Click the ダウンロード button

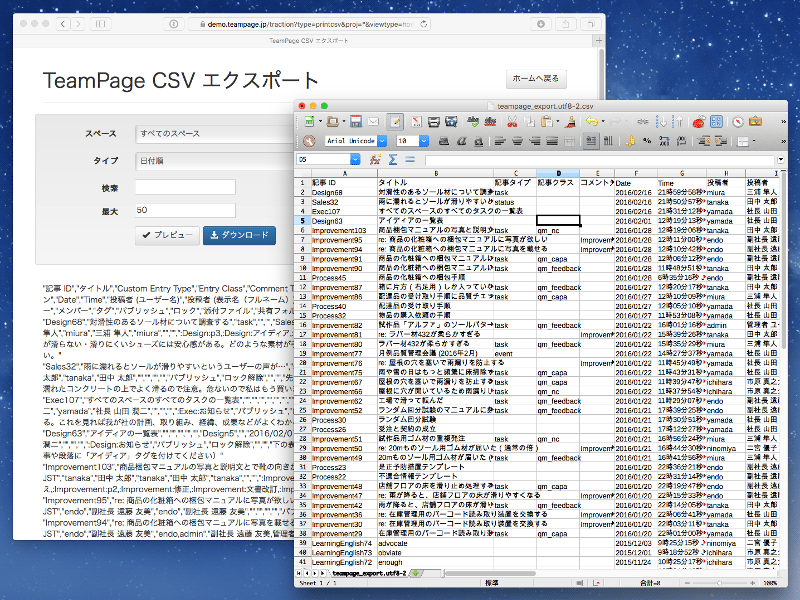[239, 235]
